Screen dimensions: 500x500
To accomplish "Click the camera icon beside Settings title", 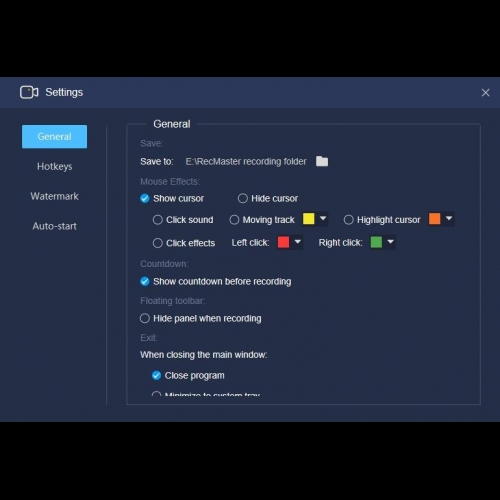I will [x=29, y=92].
